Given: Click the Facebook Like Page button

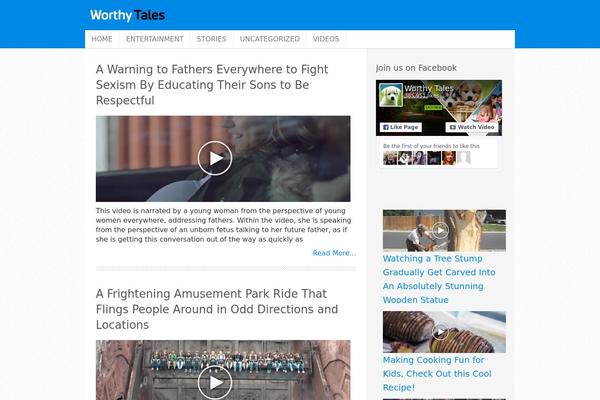Looking at the screenshot, I should point(401,127).
